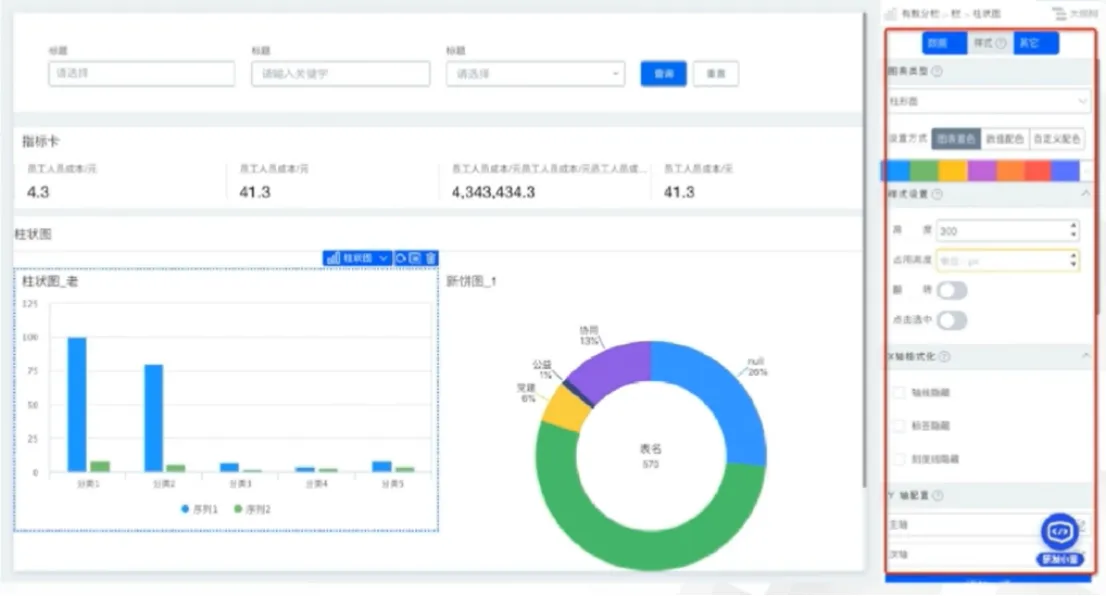Click the refresh icon on the bar chart toolbar

(x=401, y=258)
